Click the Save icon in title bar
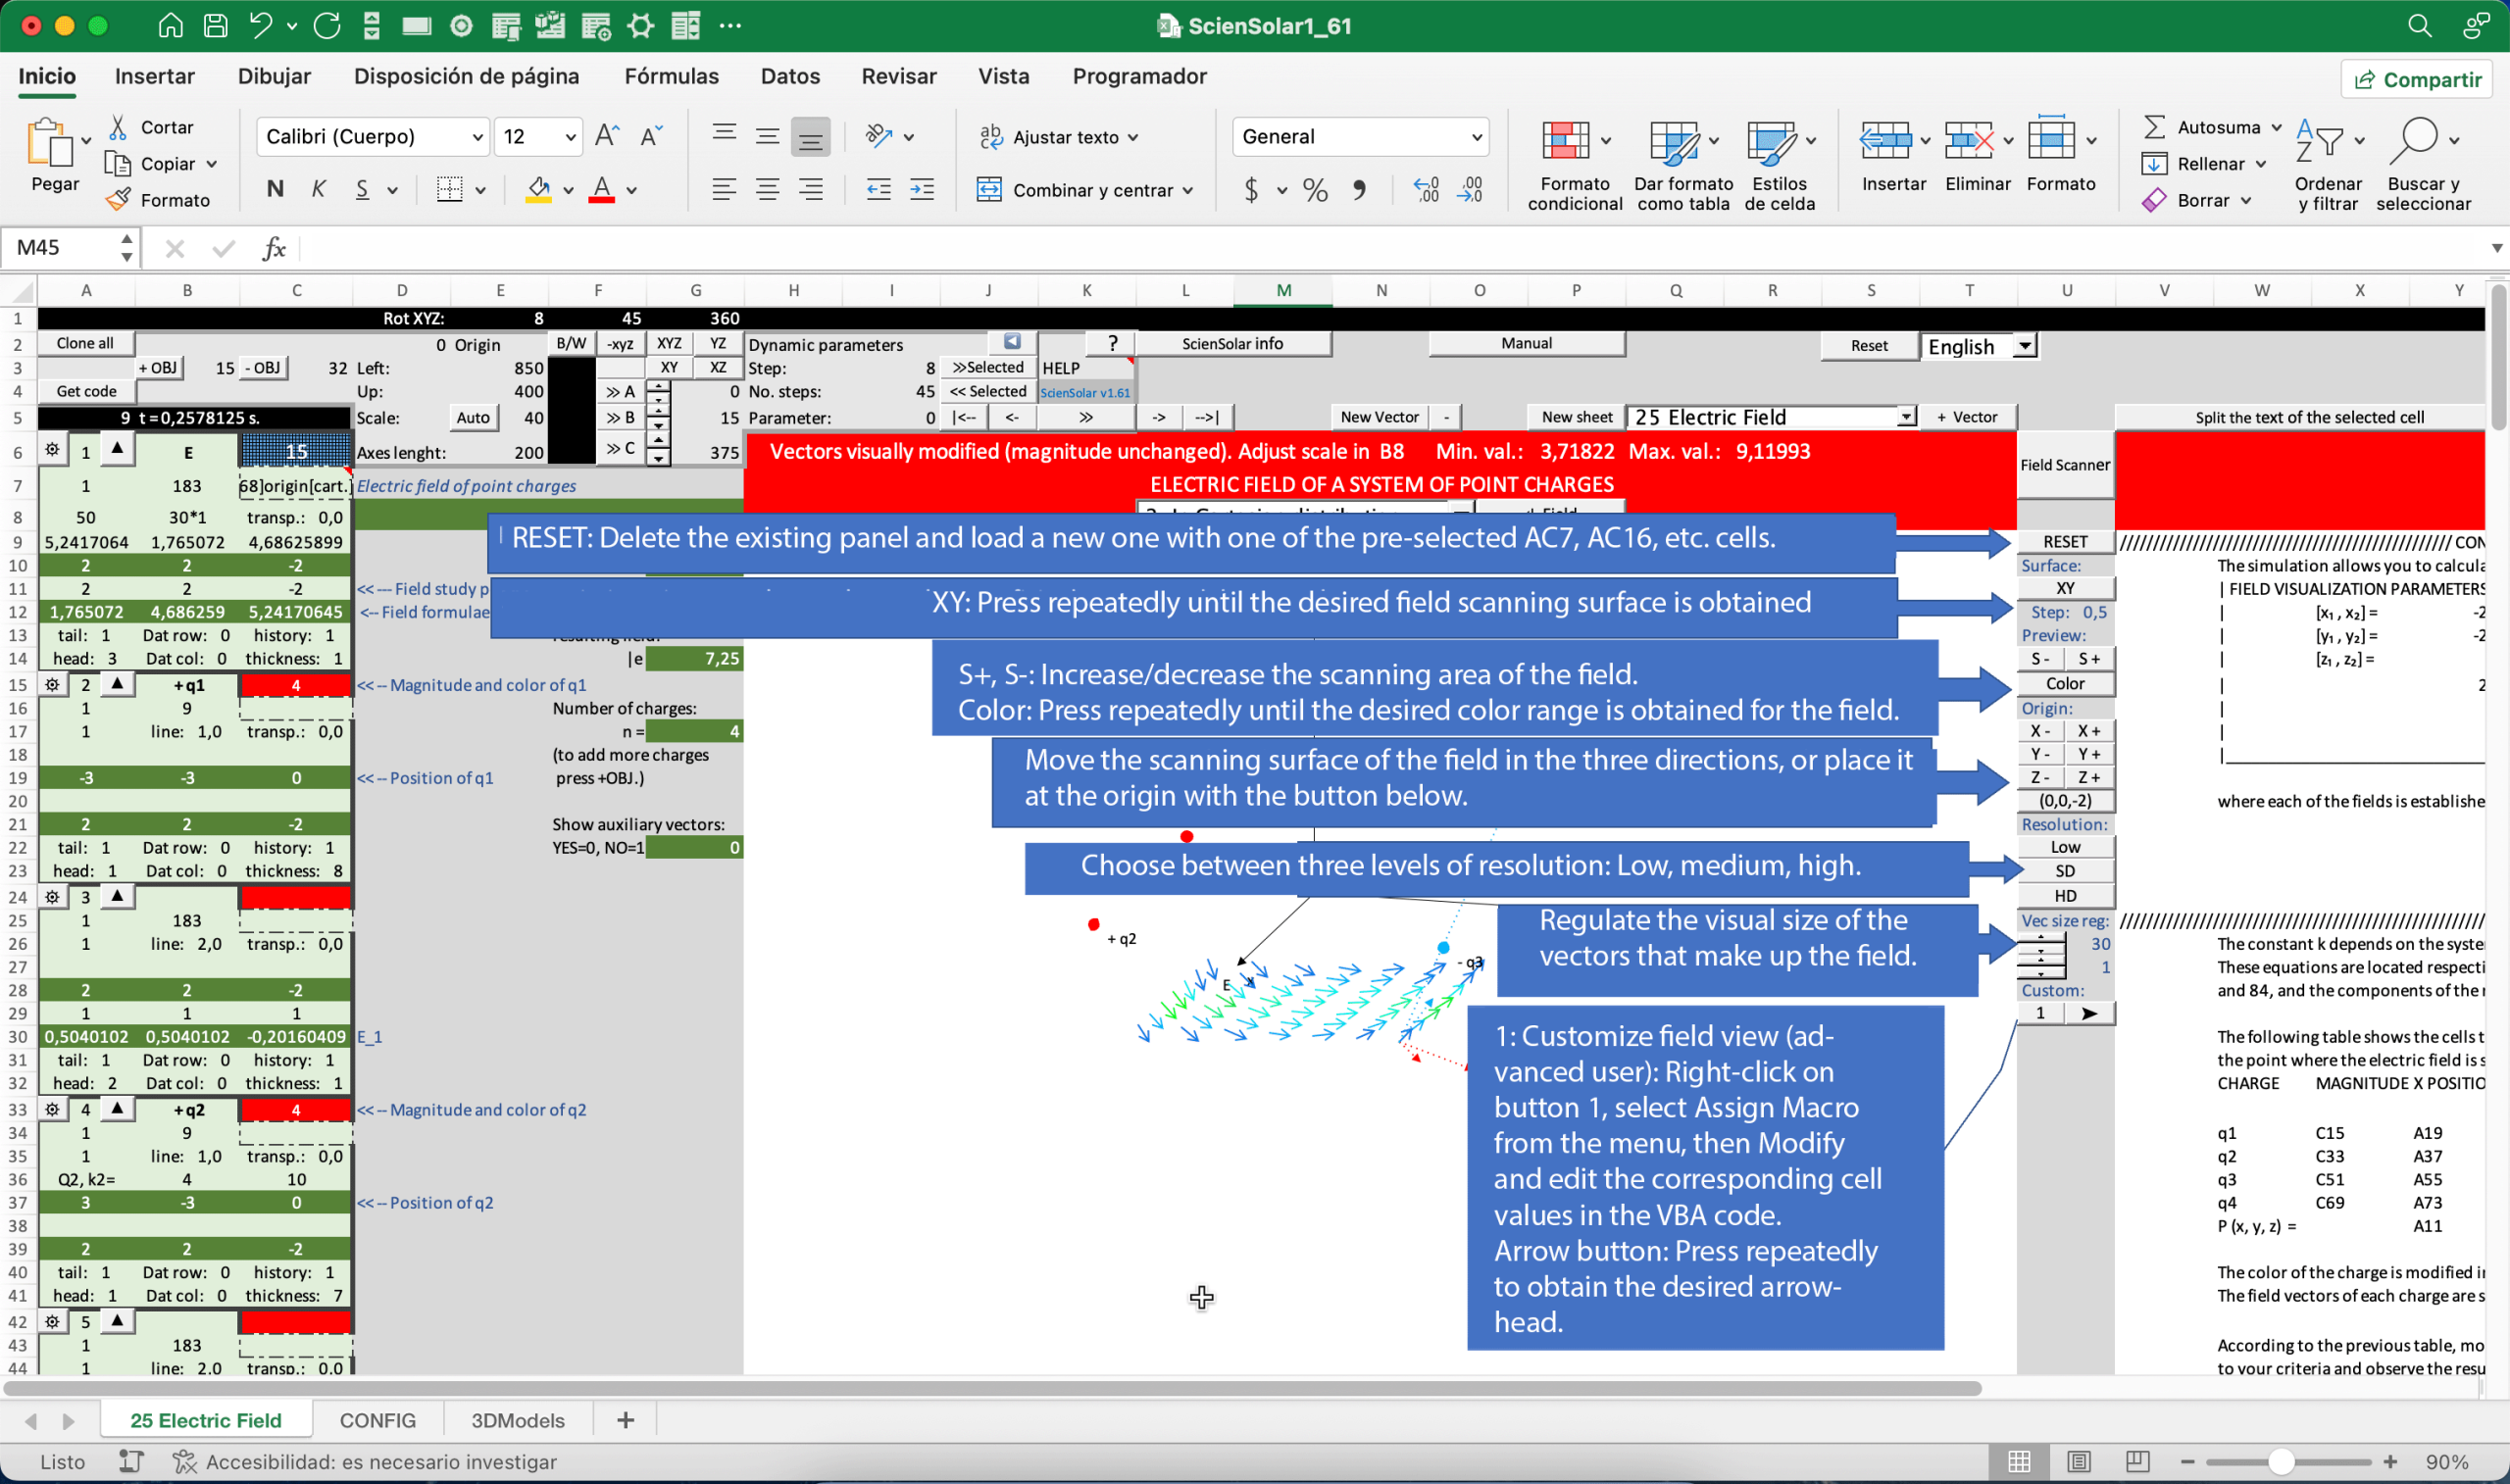The image size is (2510, 1484). pyautogui.click(x=215, y=26)
